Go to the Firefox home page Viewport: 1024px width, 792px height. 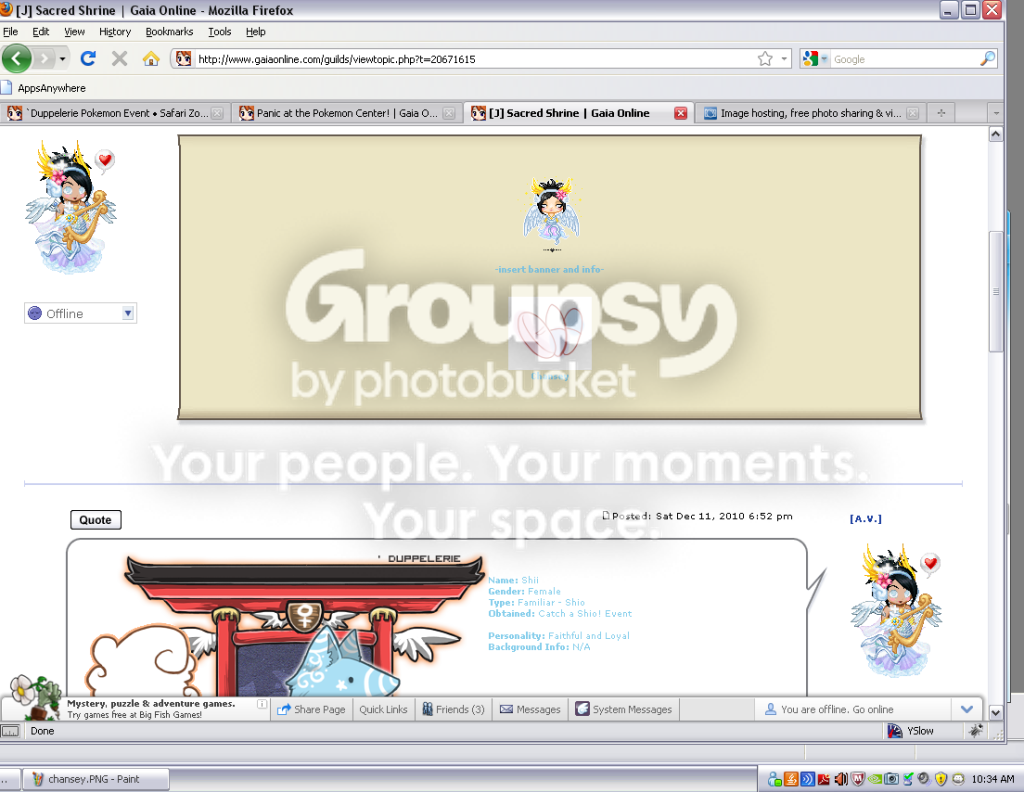151,59
